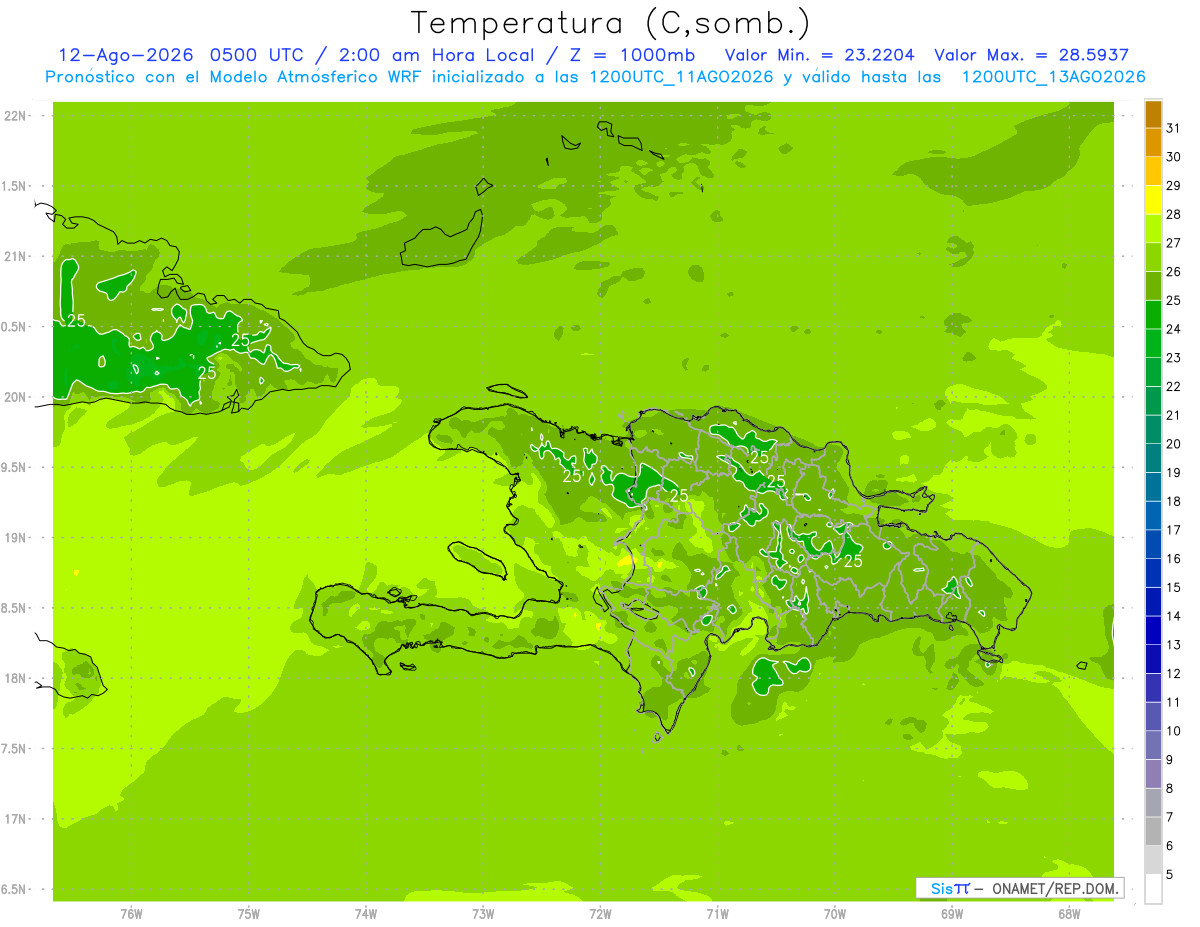Click the teal 19 degree legend swatch
1200x927 pixels.
pos(1153,459)
